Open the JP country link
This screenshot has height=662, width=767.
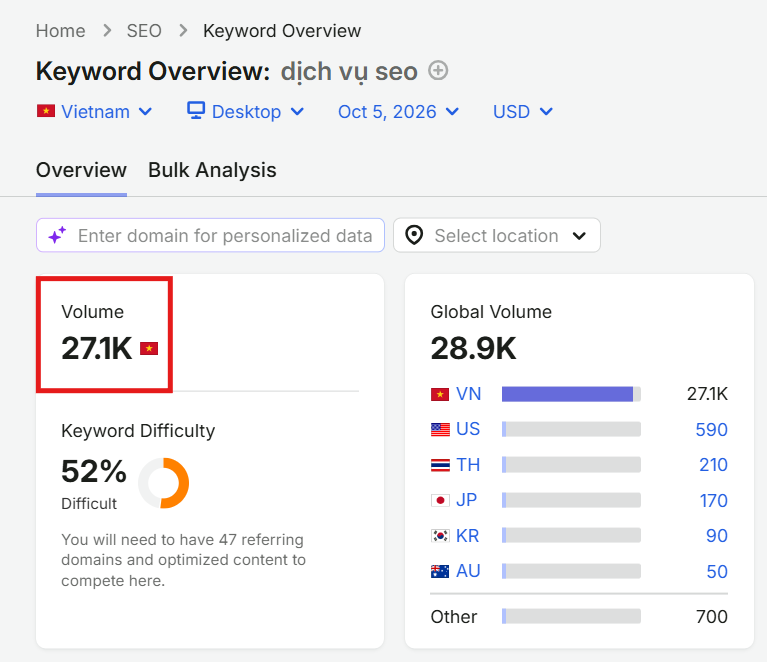[x=467, y=500]
